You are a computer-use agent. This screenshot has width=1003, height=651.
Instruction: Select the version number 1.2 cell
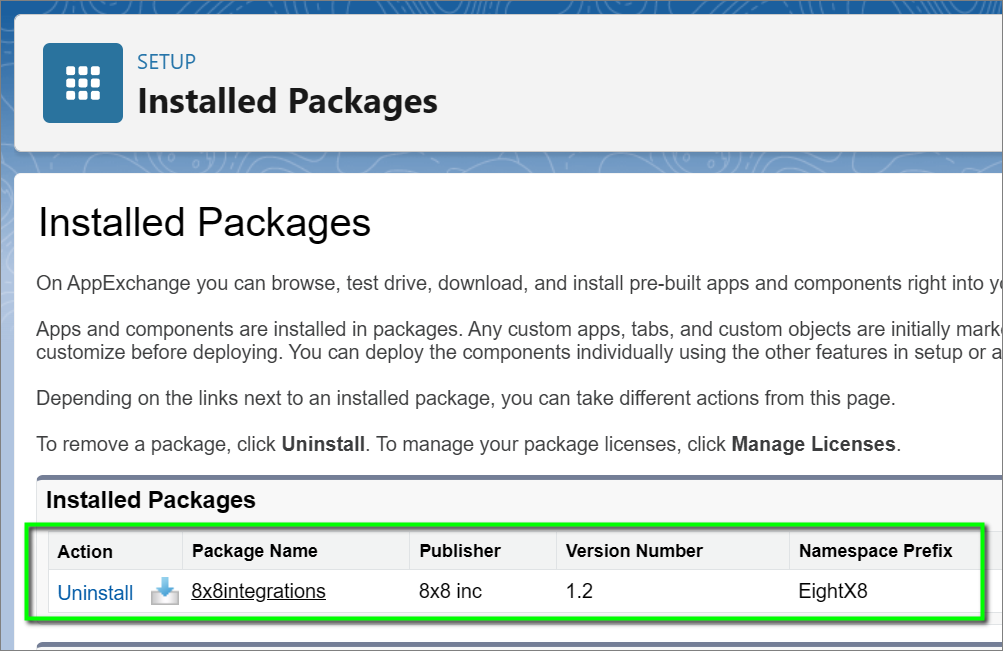point(579,591)
